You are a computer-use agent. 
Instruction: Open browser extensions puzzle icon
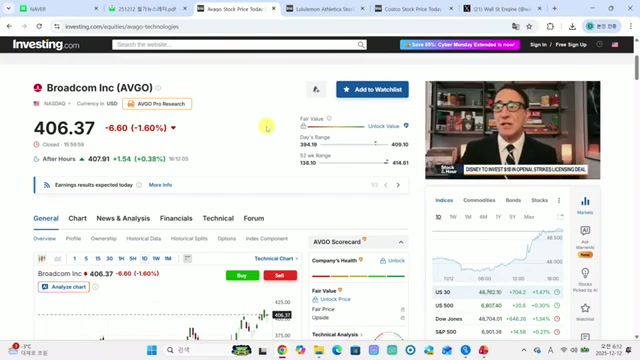pos(550,27)
